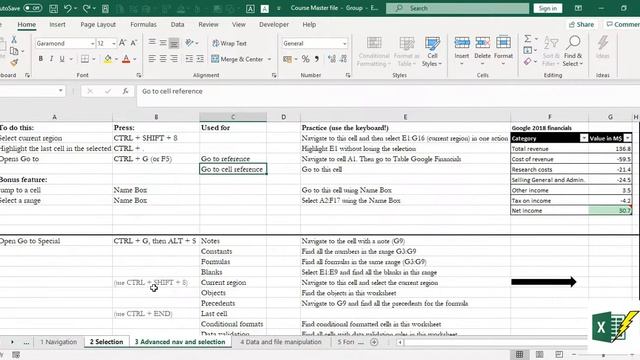The image size is (640, 360).
Task: Open the Value in M$ filter dropdown
Action: click(x=627, y=138)
